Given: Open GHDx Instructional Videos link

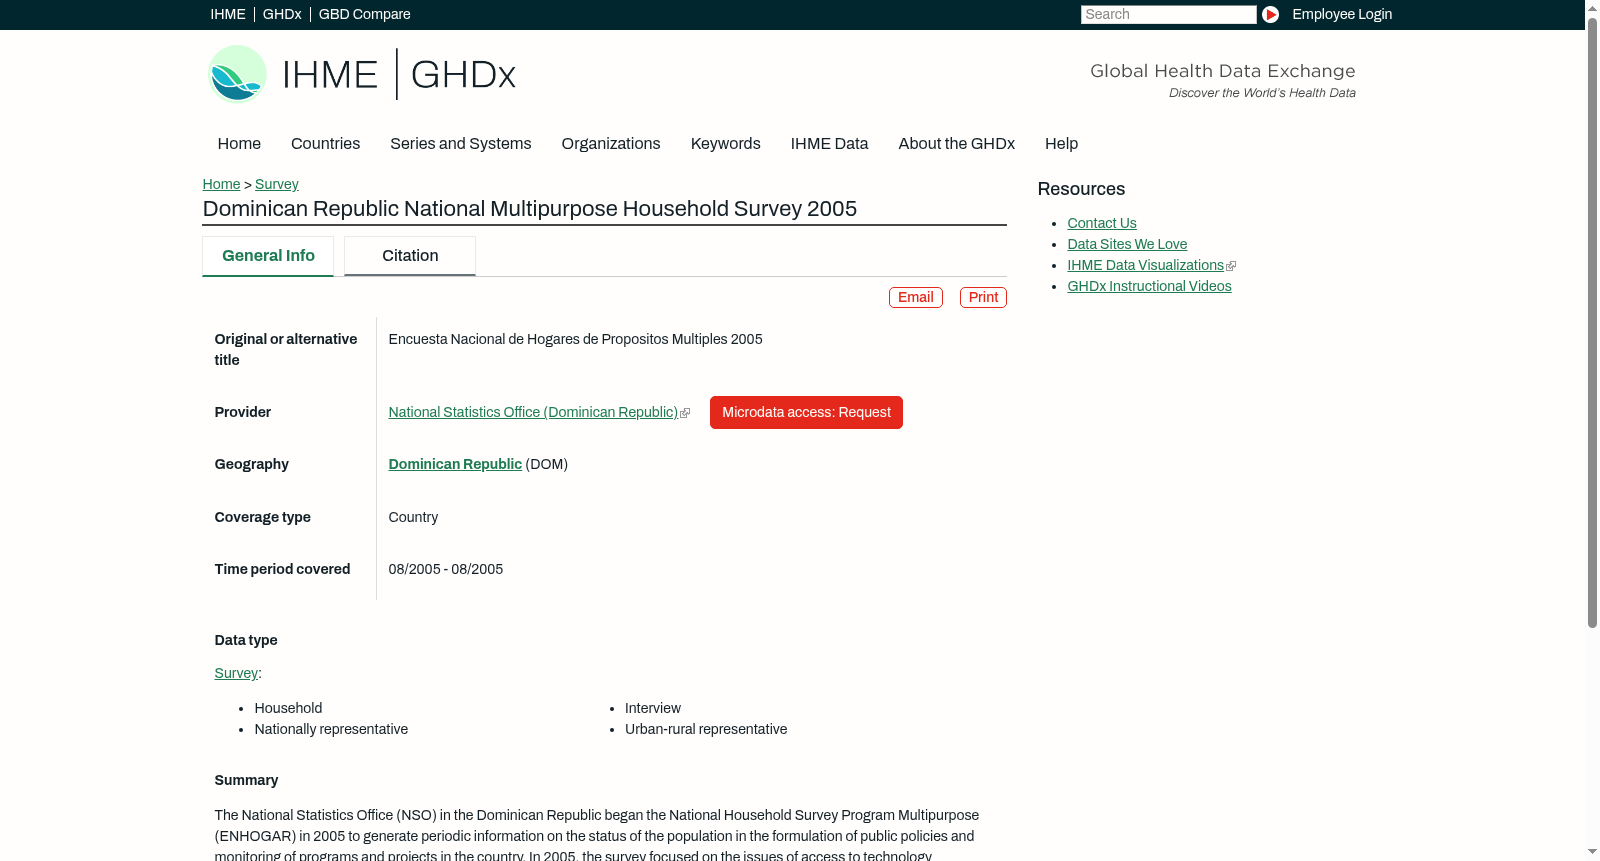Looking at the screenshot, I should (x=1149, y=286).
